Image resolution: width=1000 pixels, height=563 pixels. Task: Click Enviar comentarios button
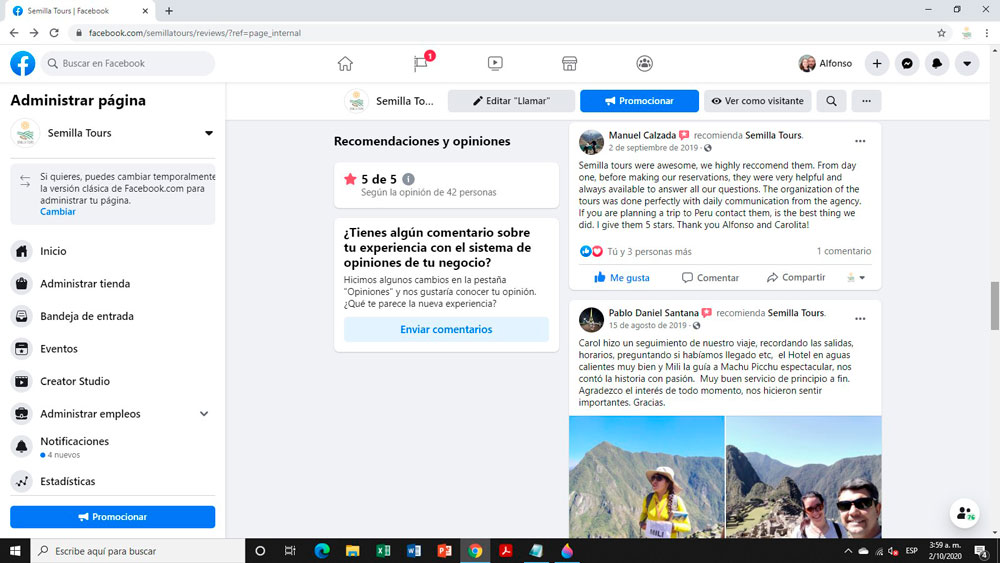pos(446,330)
